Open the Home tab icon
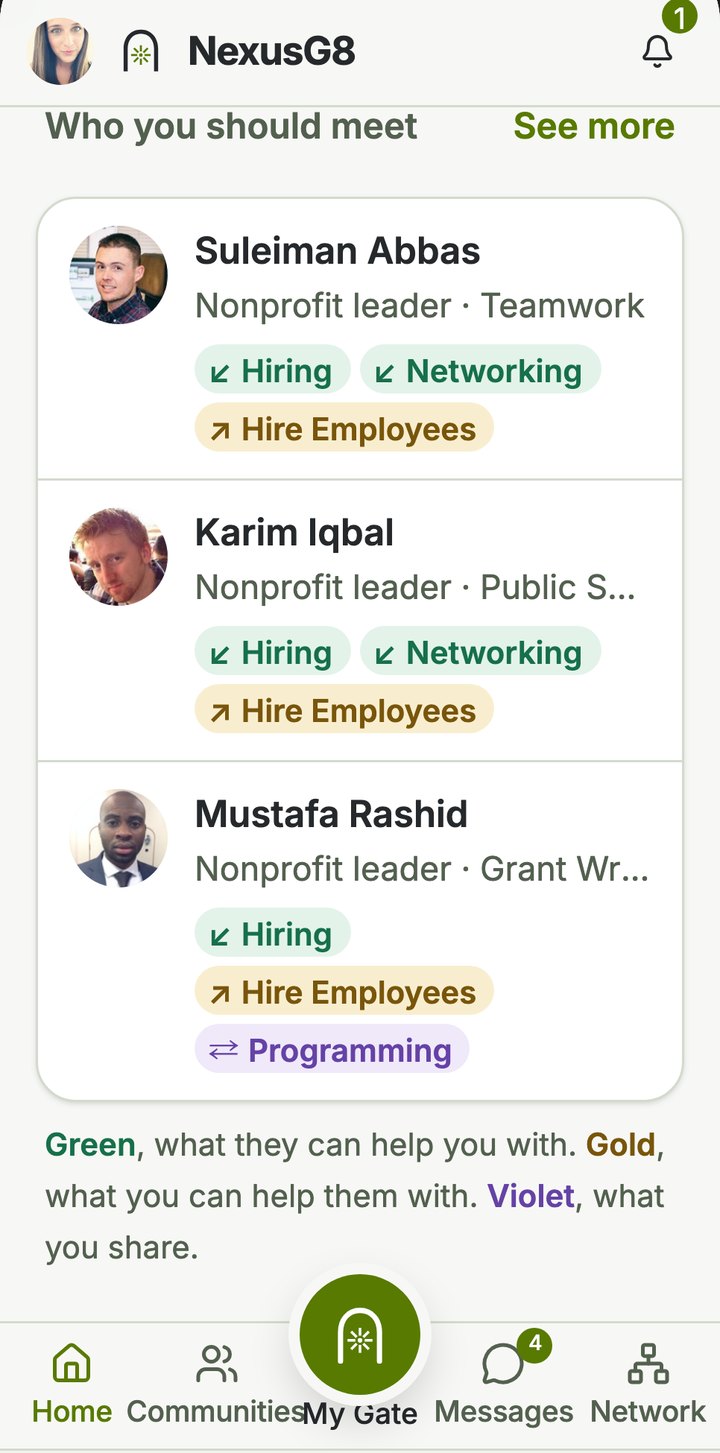This screenshot has width=720, height=1453. [x=72, y=1363]
